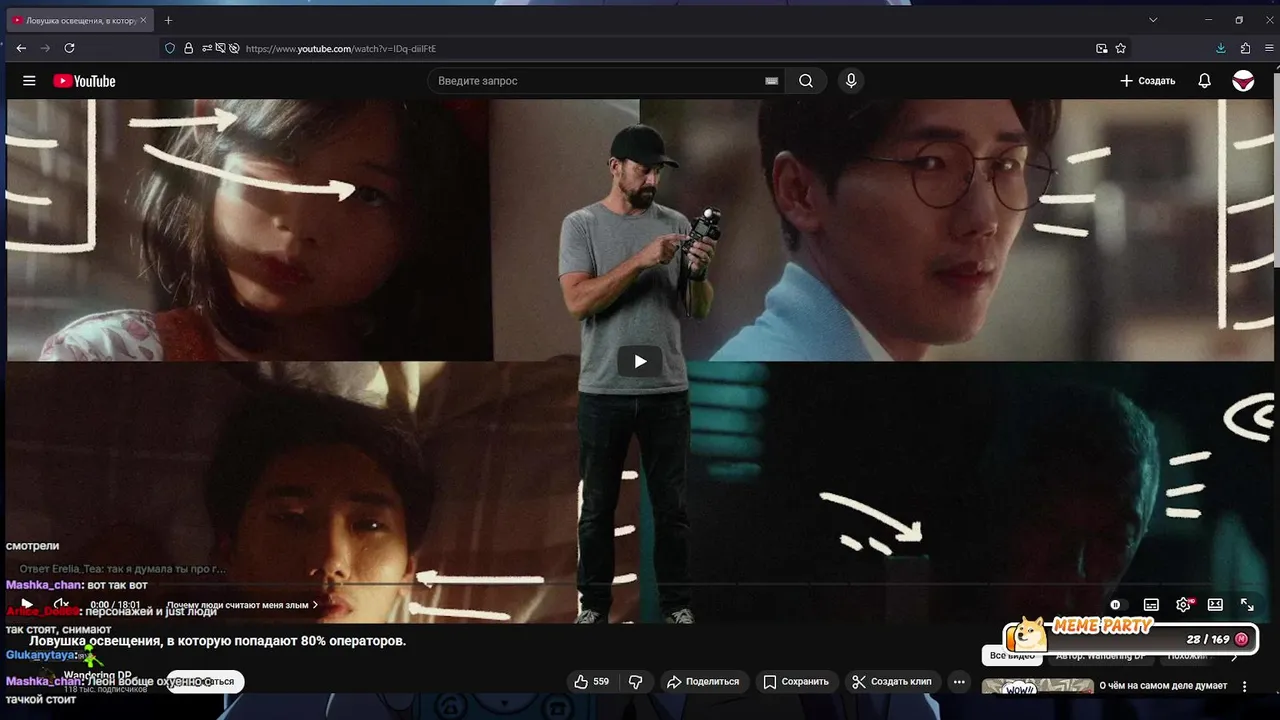This screenshot has width=1280, height=720.
Task: Open the player settings gear
Action: click(1184, 605)
